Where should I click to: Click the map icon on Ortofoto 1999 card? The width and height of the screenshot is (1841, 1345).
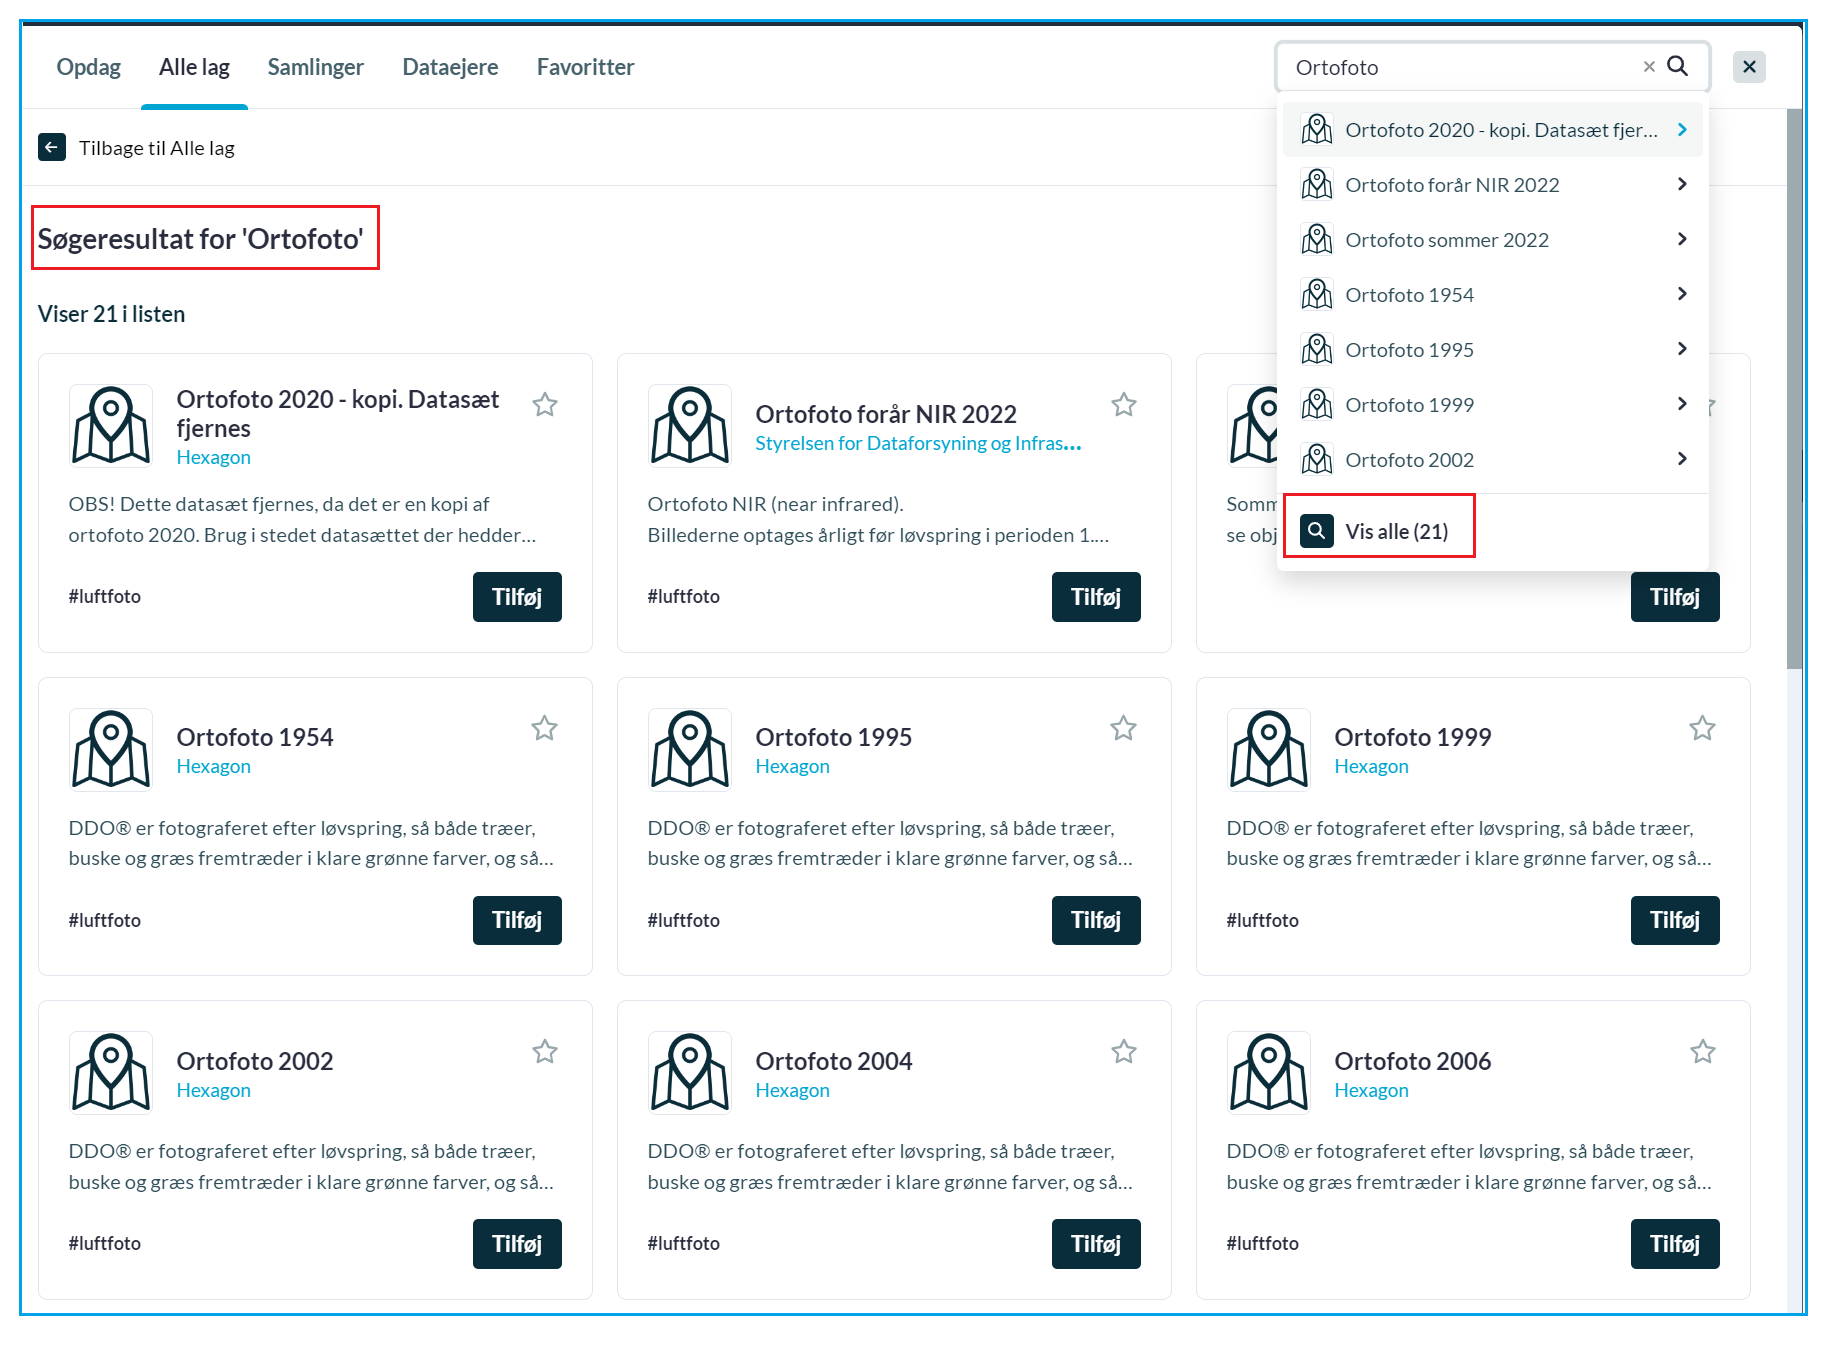[1269, 749]
